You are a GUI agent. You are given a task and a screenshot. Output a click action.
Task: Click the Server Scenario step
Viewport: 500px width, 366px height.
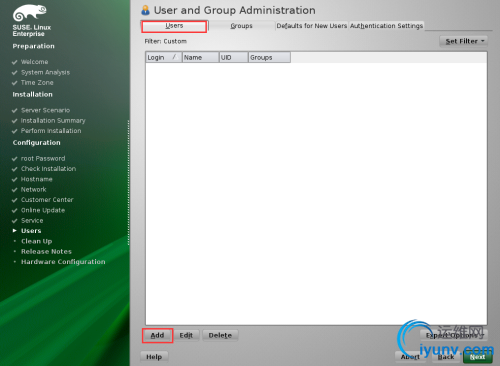coord(45,110)
